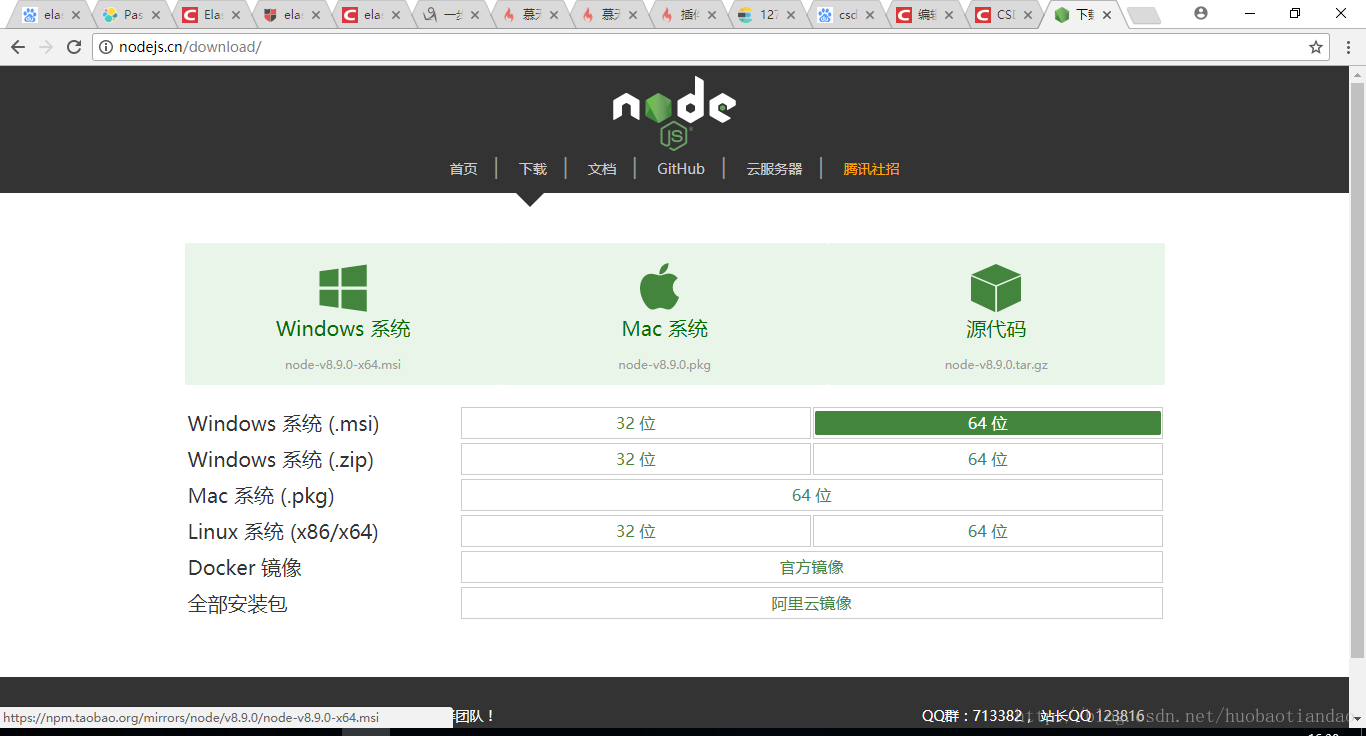Go back with the browser back arrow
The width and height of the screenshot is (1366, 736).
click(x=18, y=47)
